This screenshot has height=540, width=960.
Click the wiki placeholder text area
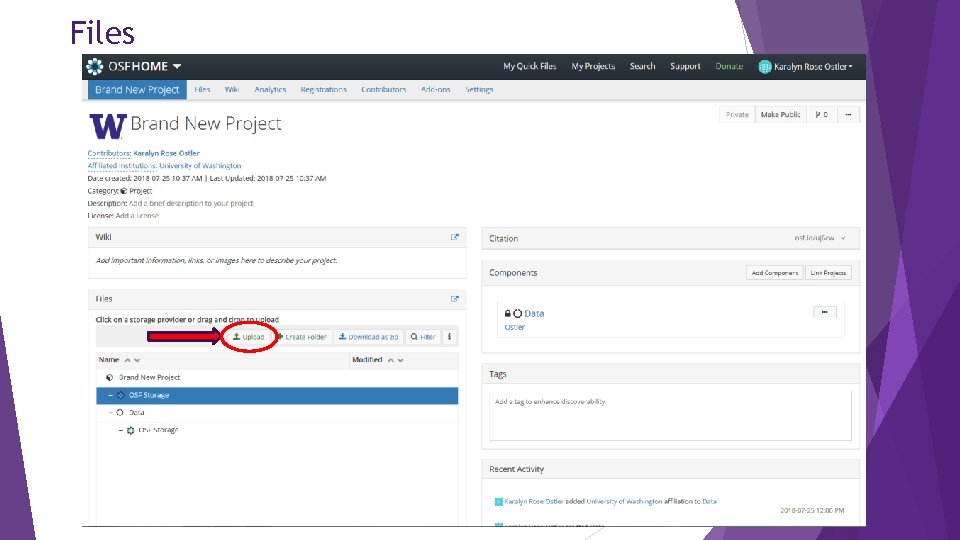click(216, 260)
